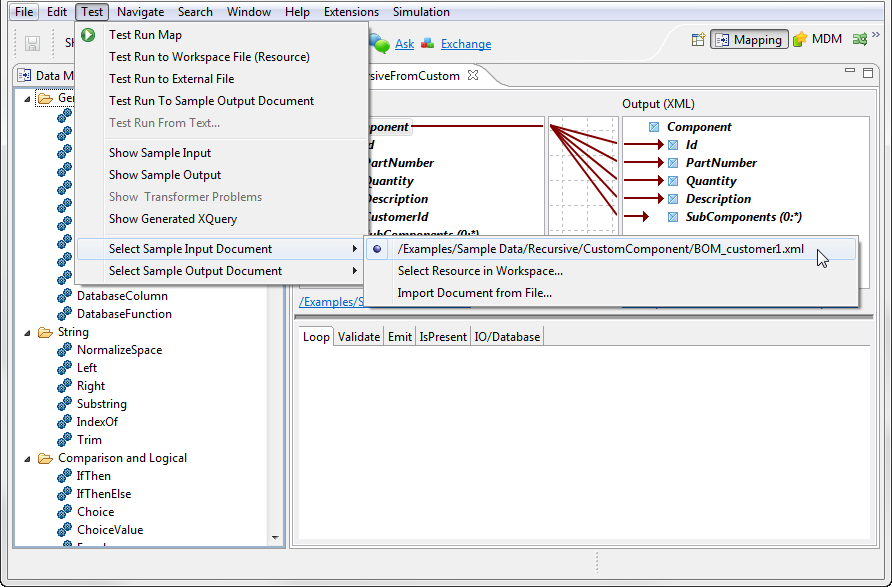
Task: Toggle the Mapping perspective button
Action: [x=749, y=40]
